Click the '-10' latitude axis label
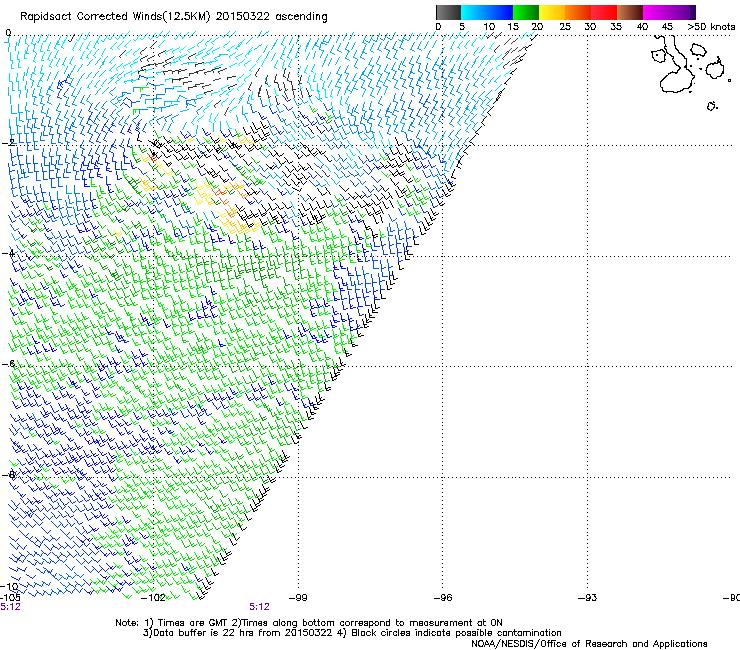 coord(9,586)
